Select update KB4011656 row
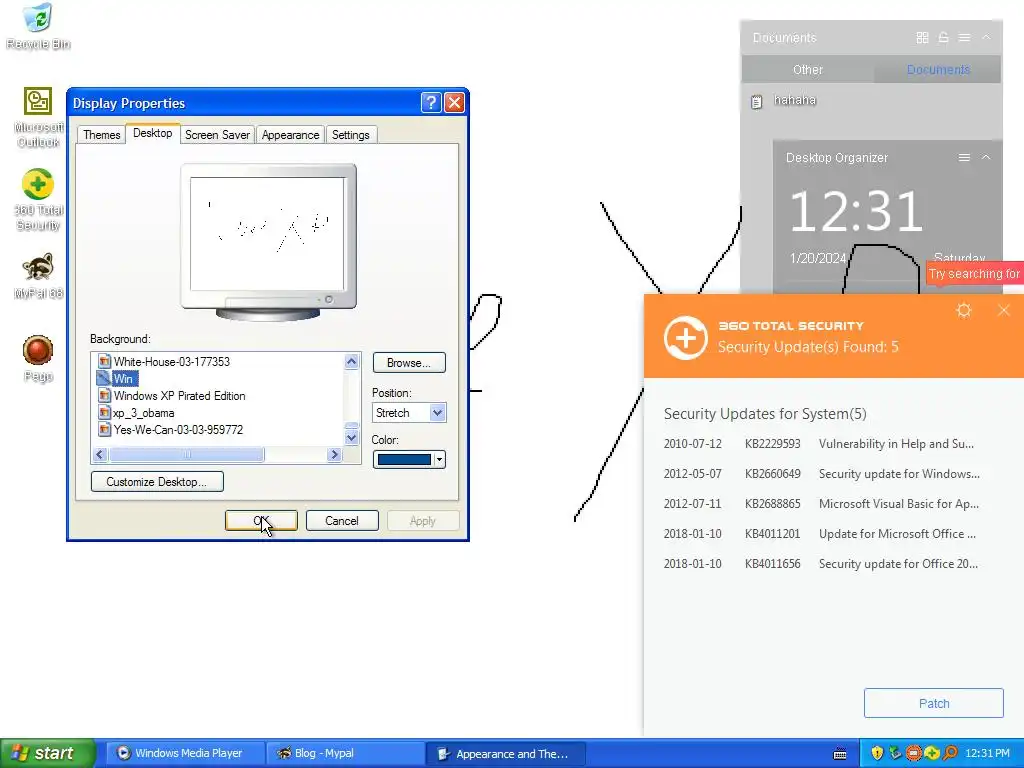The height and width of the screenshot is (768, 1024). pyautogui.click(x=822, y=564)
